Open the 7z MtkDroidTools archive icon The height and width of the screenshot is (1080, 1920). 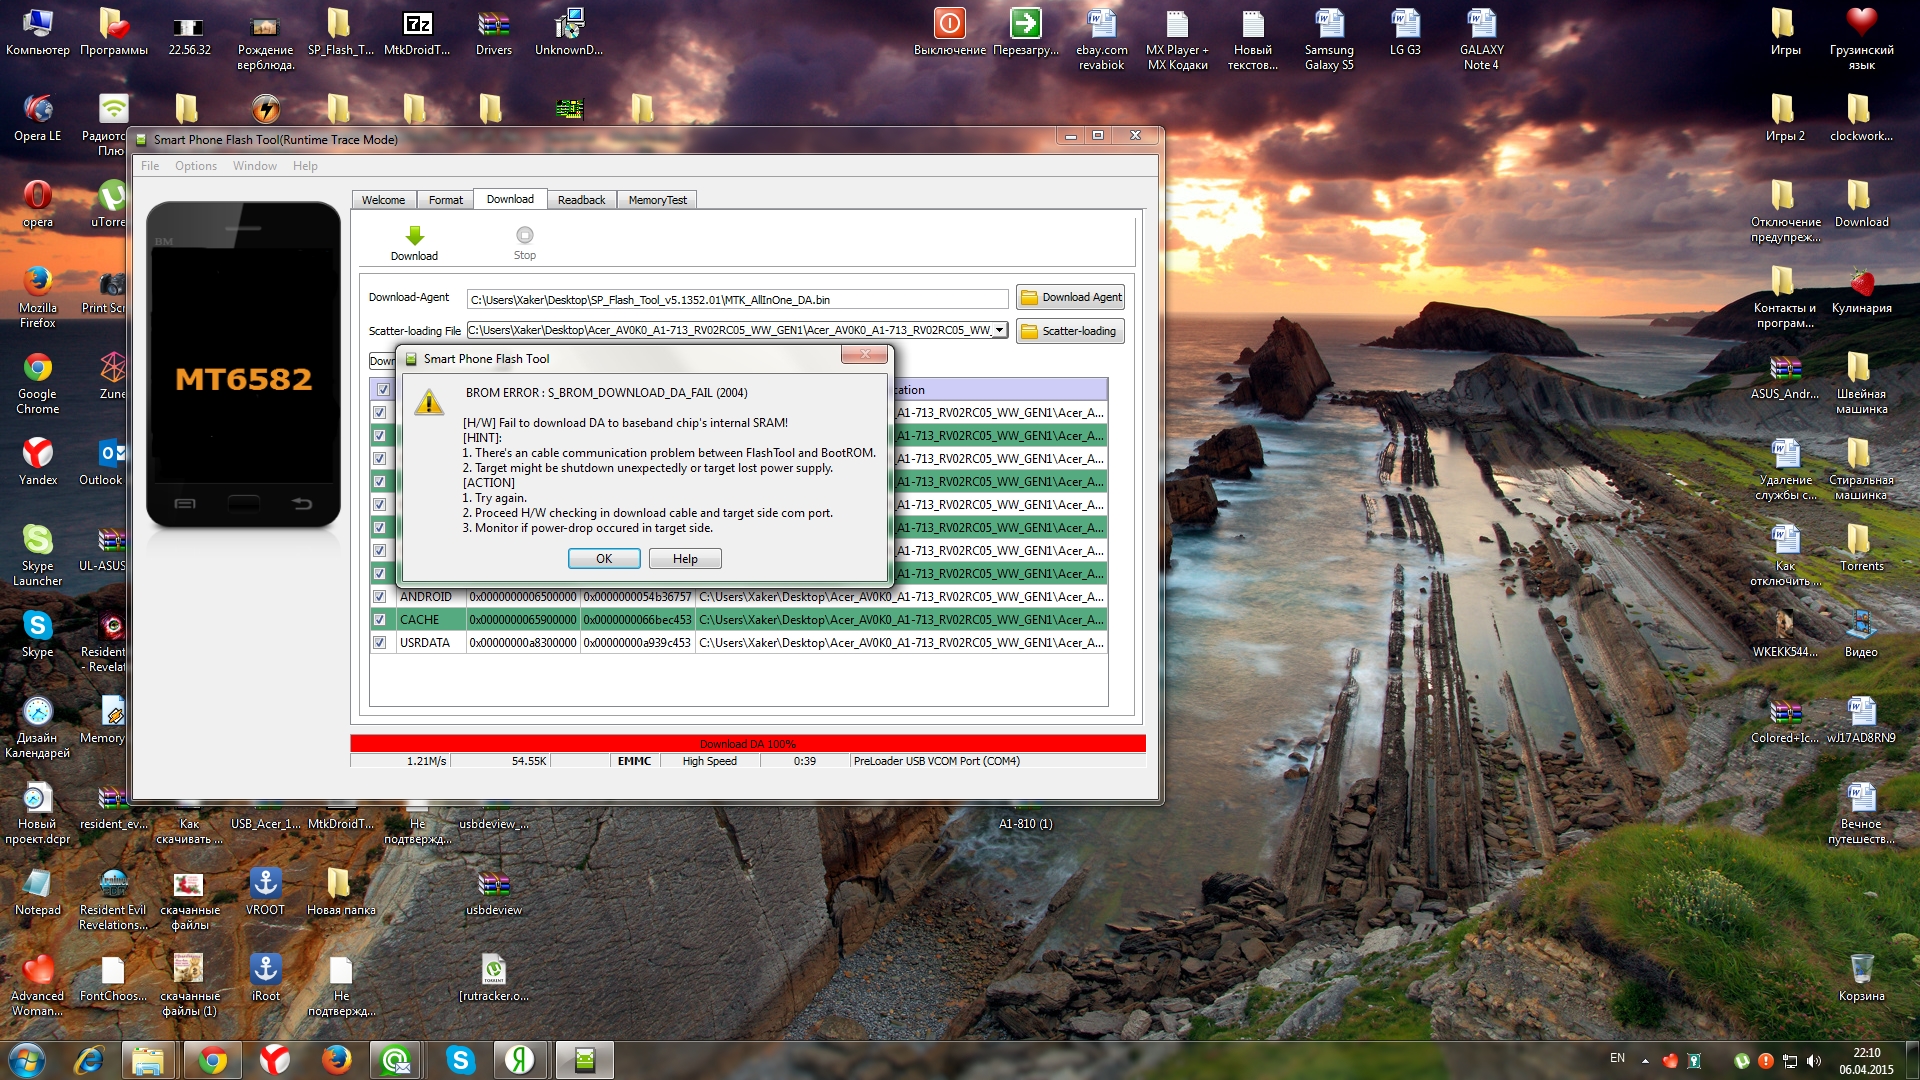417,24
